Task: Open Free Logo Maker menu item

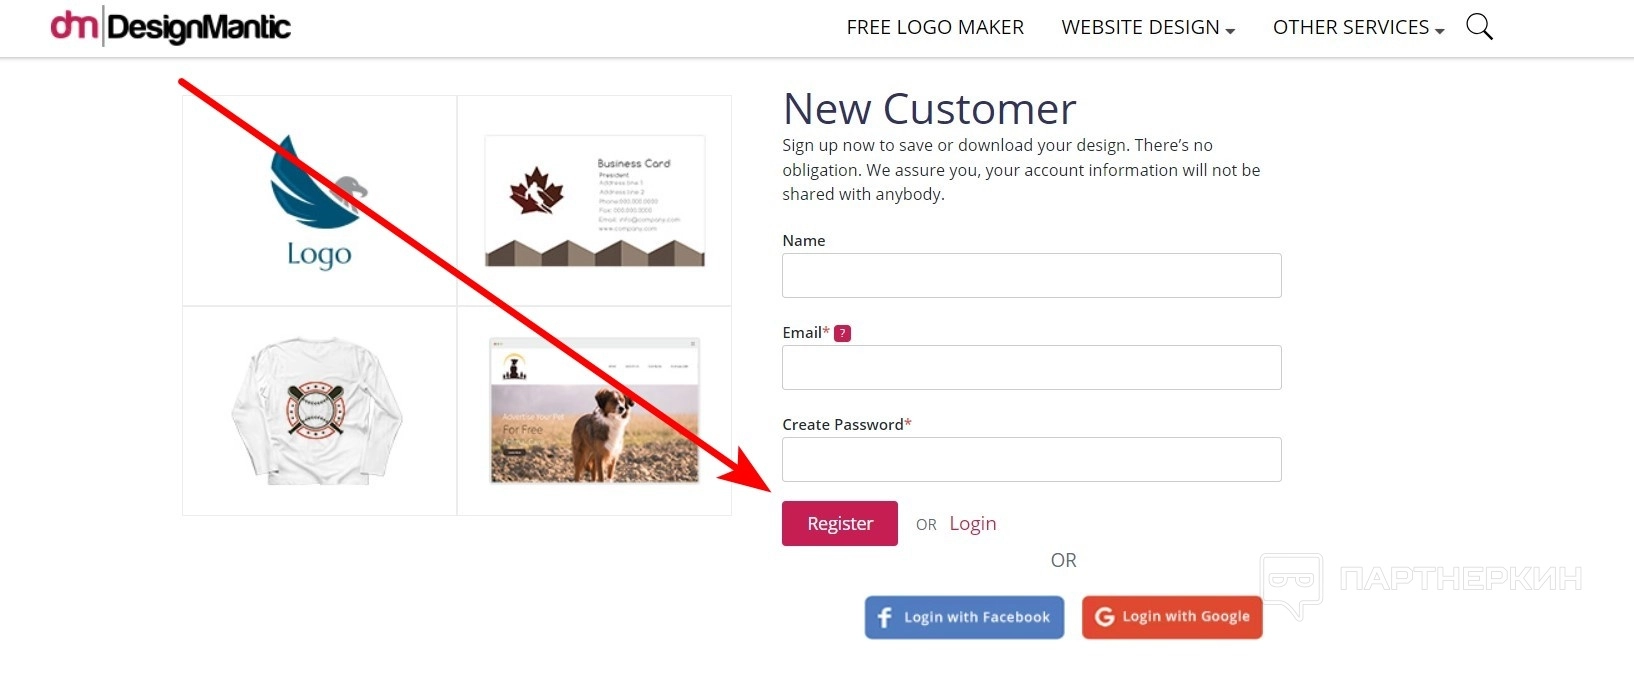Action: pyautogui.click(x=935, y=27)
